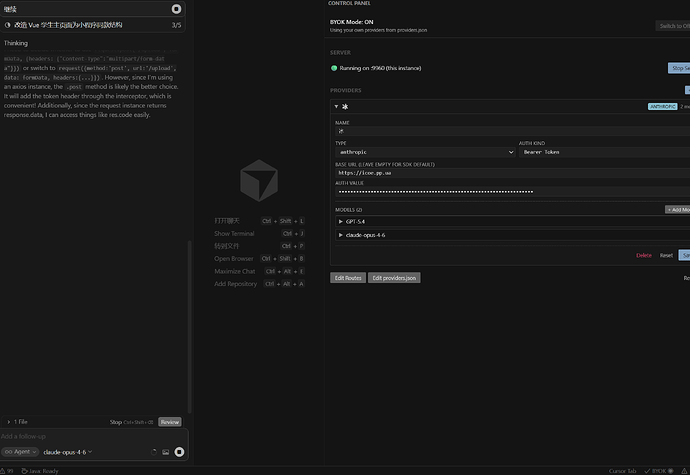Click the Edit providers.json button

tap(394, 278)
